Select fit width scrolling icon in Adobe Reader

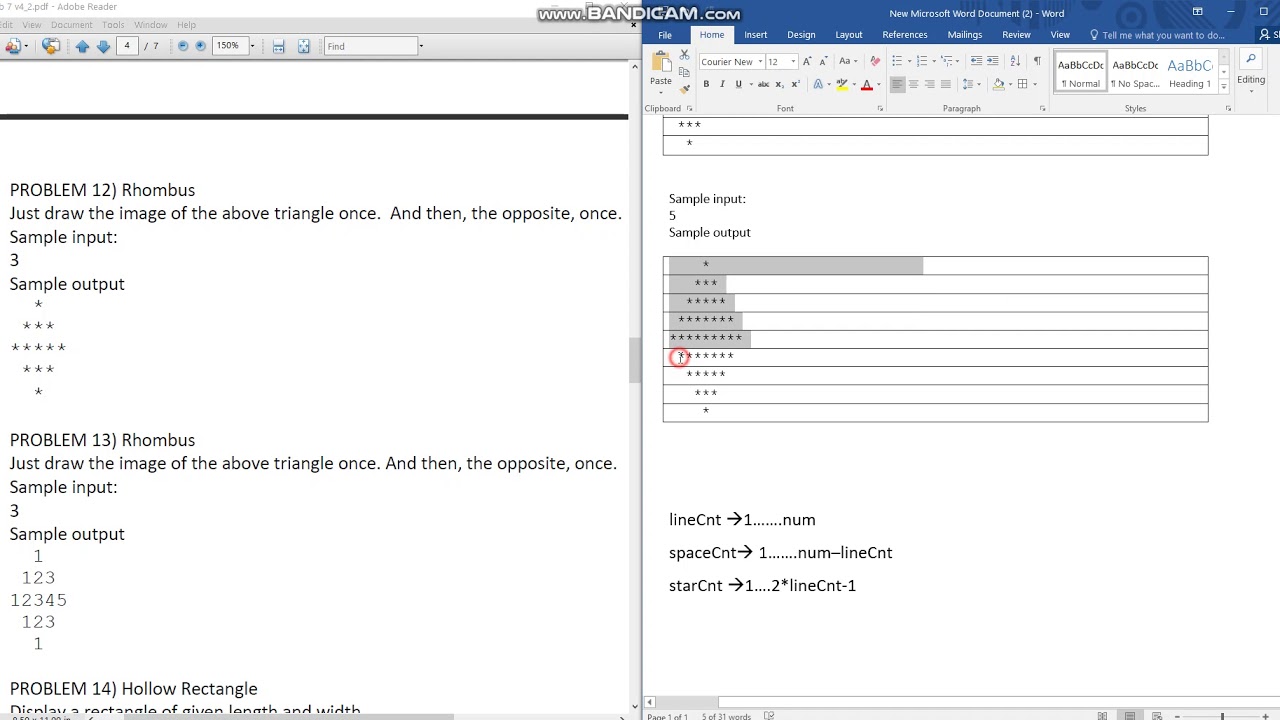click(x=278, y=46)
